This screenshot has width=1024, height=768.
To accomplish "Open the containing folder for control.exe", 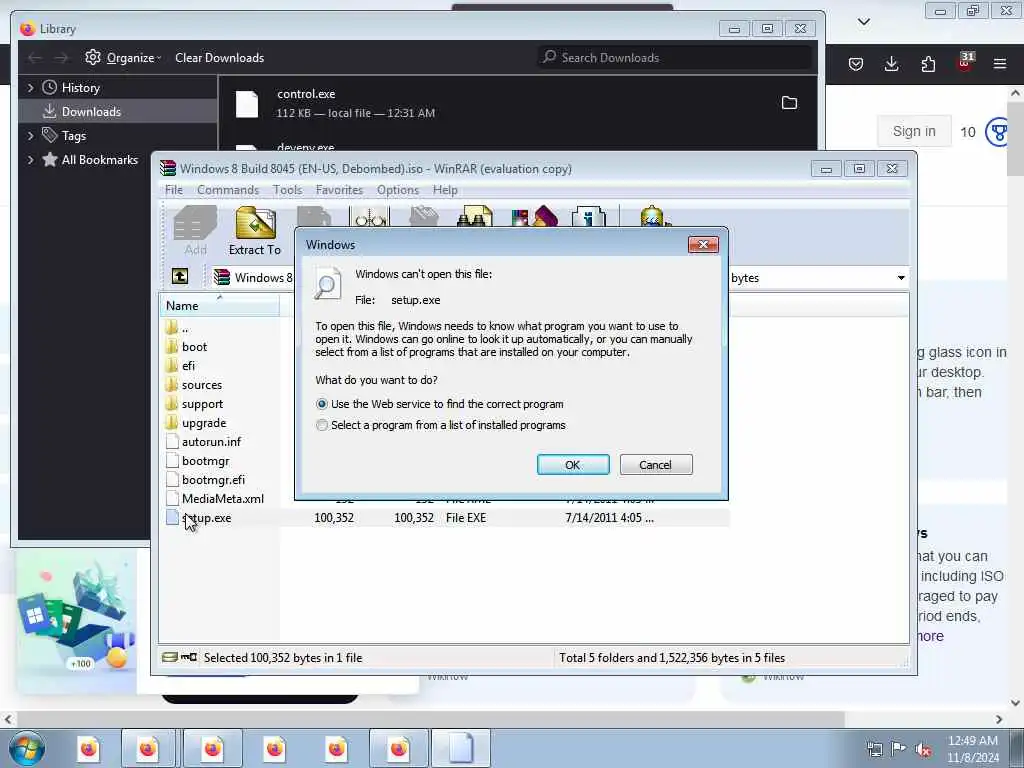I will (790, 103).
